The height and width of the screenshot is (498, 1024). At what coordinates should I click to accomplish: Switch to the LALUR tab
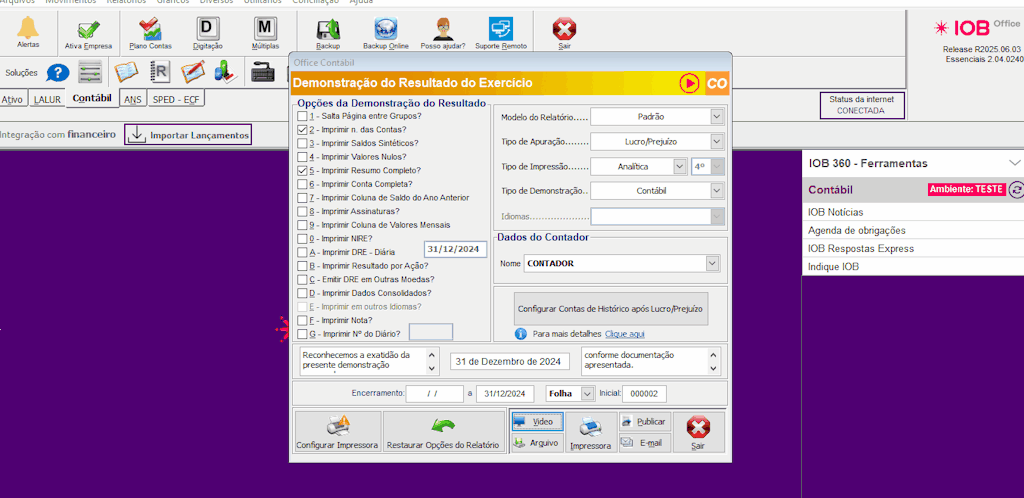(x=47, y=99)
